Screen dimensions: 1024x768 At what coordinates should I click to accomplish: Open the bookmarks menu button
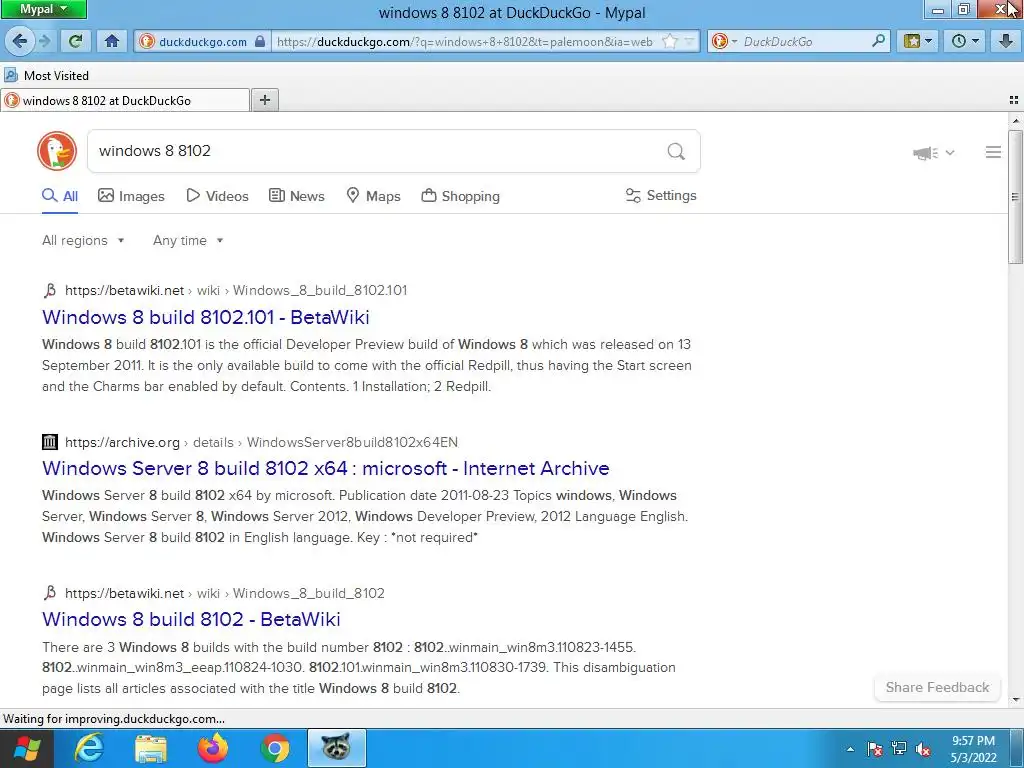pyautogui.click(x=917, y=42)
